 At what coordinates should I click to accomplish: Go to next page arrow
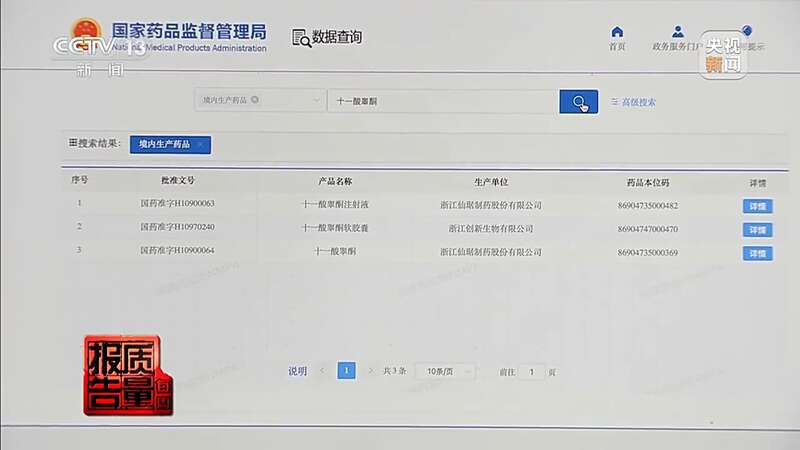[x=370, y=371]
